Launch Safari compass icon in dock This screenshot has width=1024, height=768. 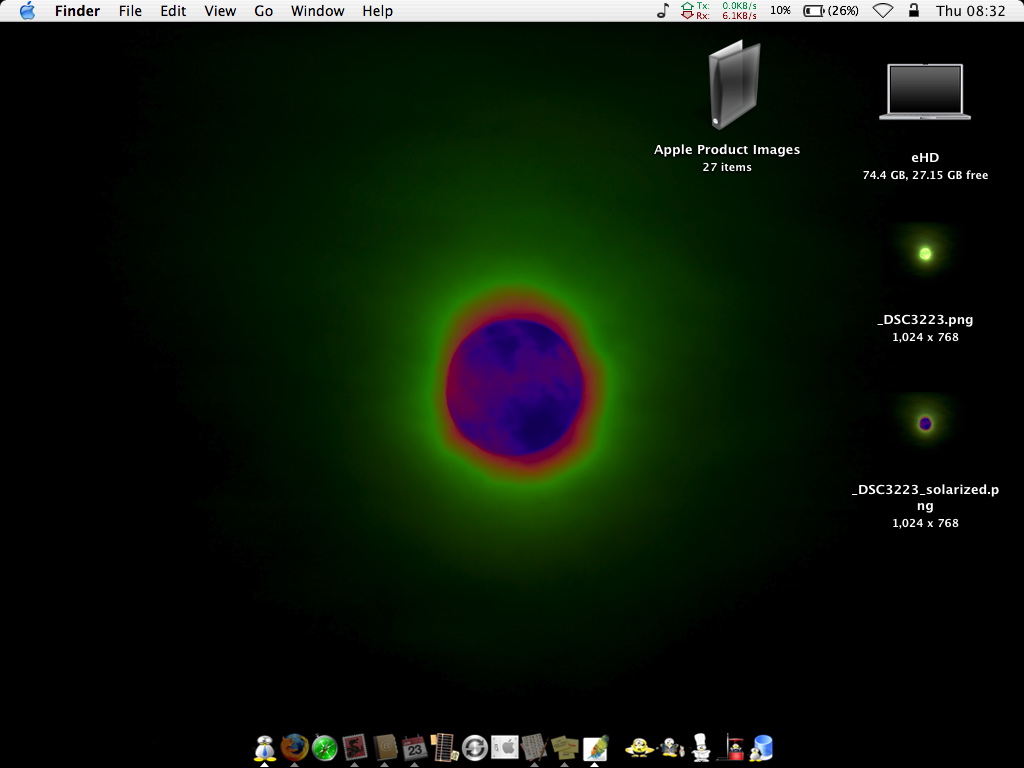324,747
